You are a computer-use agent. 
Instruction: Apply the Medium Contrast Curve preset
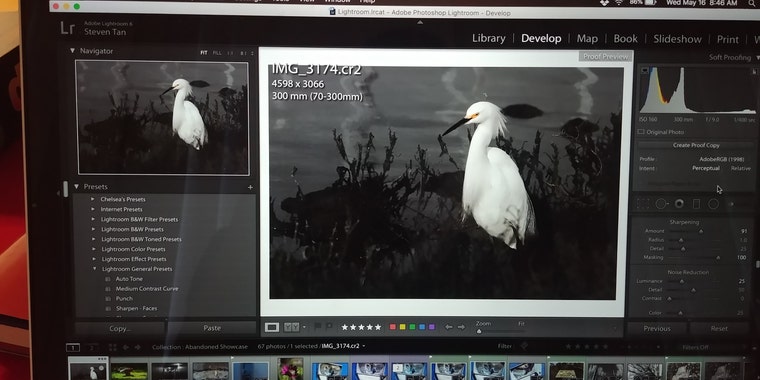[x=147, y=288]
